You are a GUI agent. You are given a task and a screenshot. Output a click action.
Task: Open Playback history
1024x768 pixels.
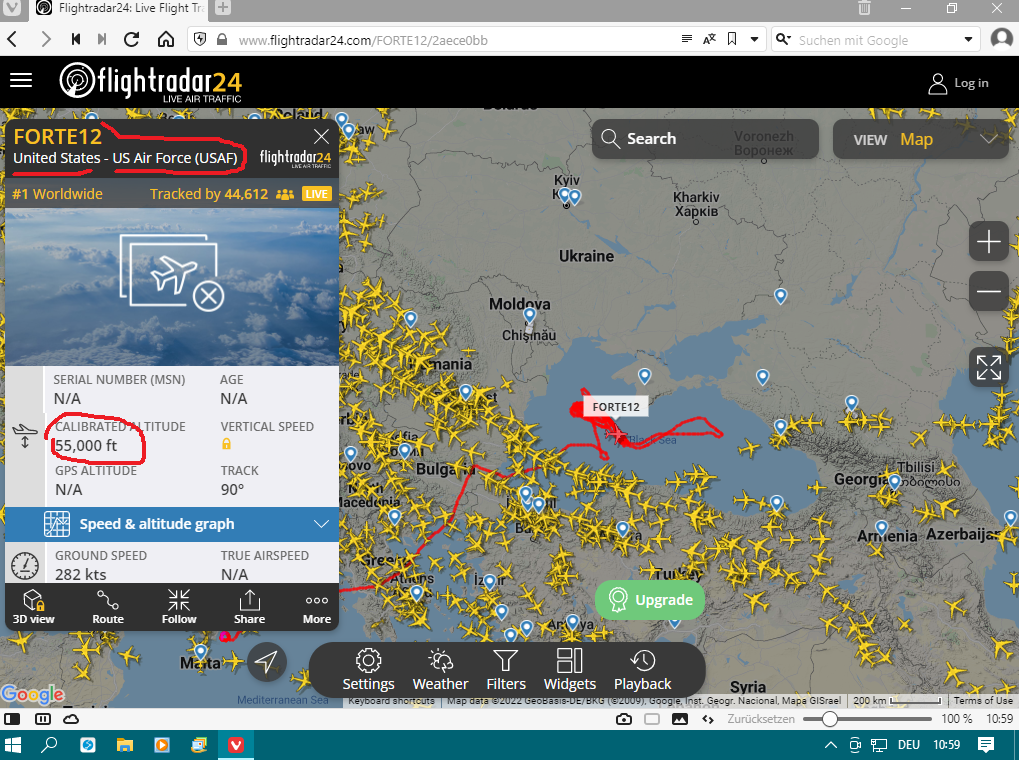pyautogui.click(x=643, y=671)
